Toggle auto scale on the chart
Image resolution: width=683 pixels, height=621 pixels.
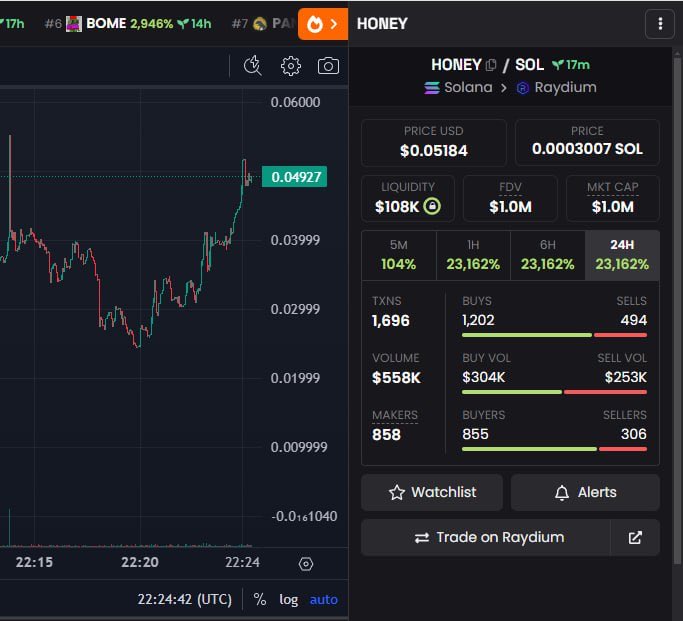(324, 600)
